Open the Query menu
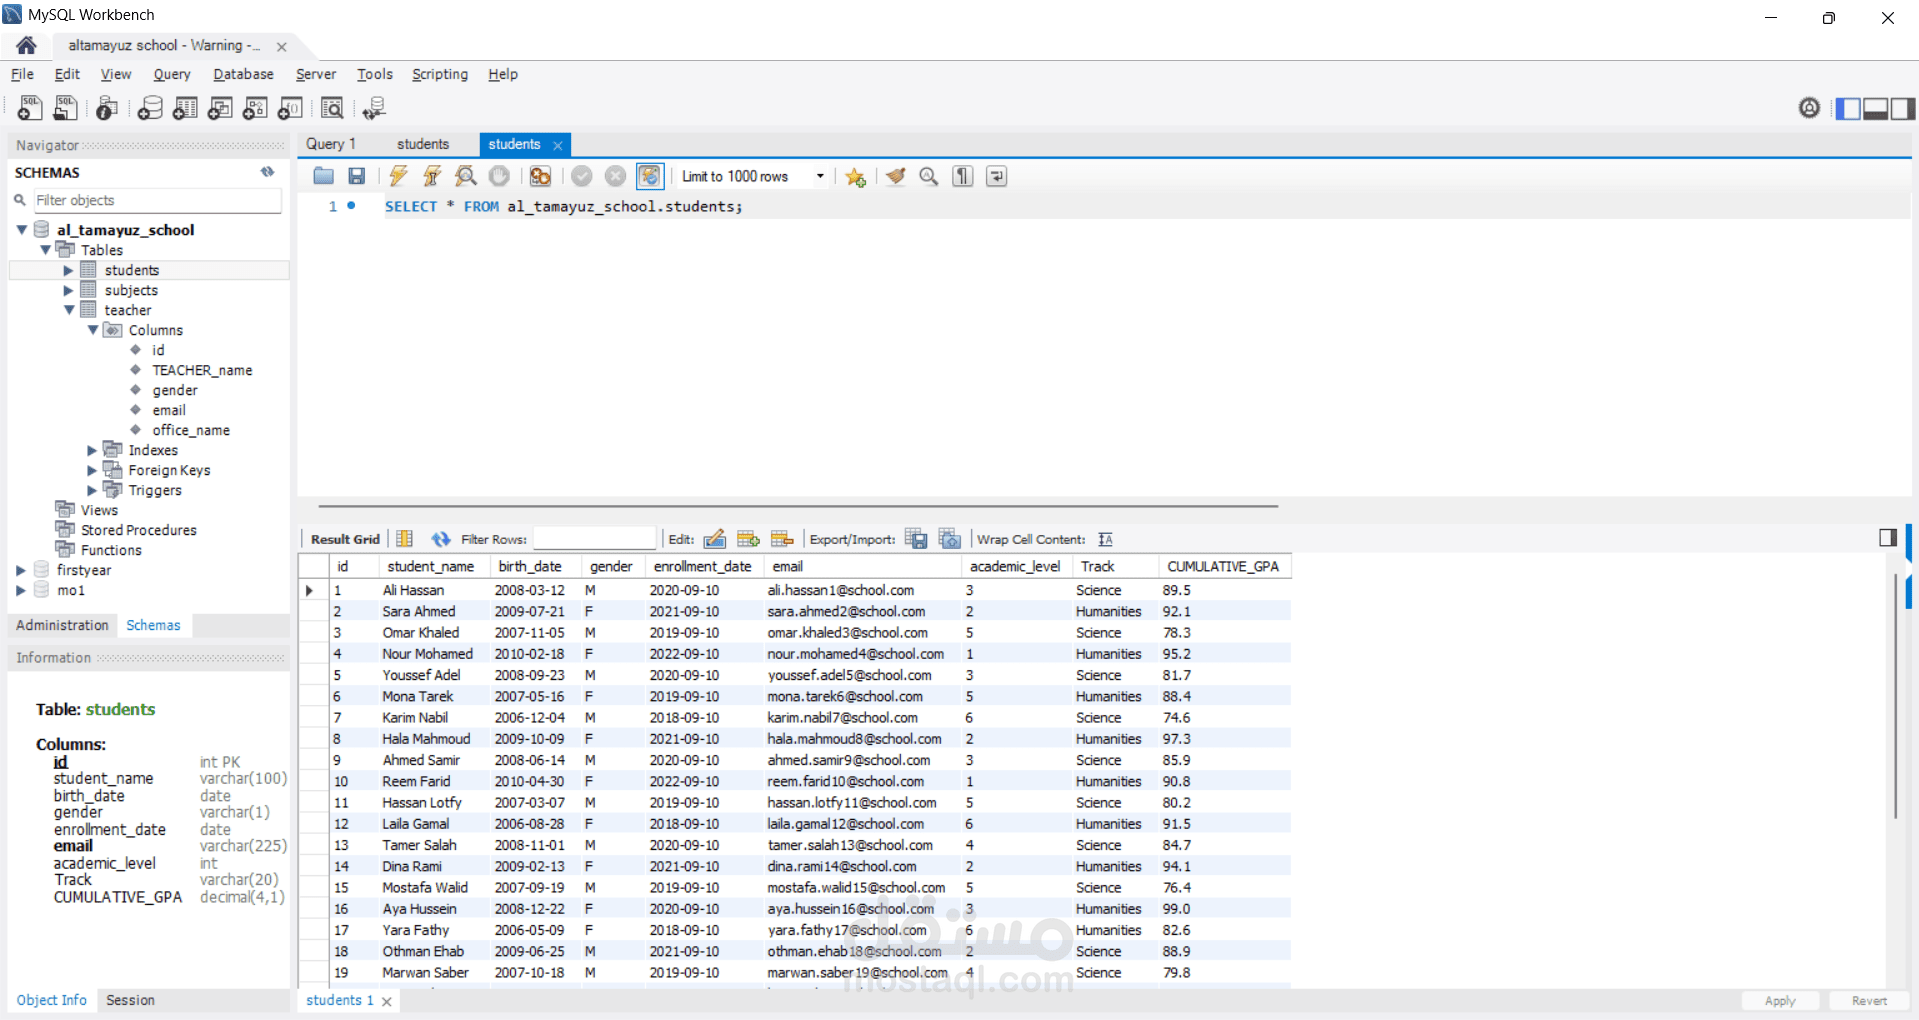 point(172,74)
